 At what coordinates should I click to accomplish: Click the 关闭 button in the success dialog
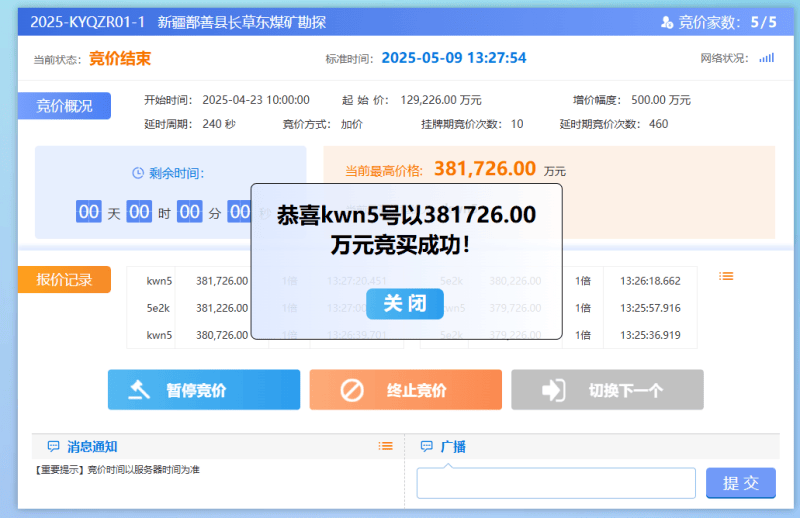pos(404,303)
